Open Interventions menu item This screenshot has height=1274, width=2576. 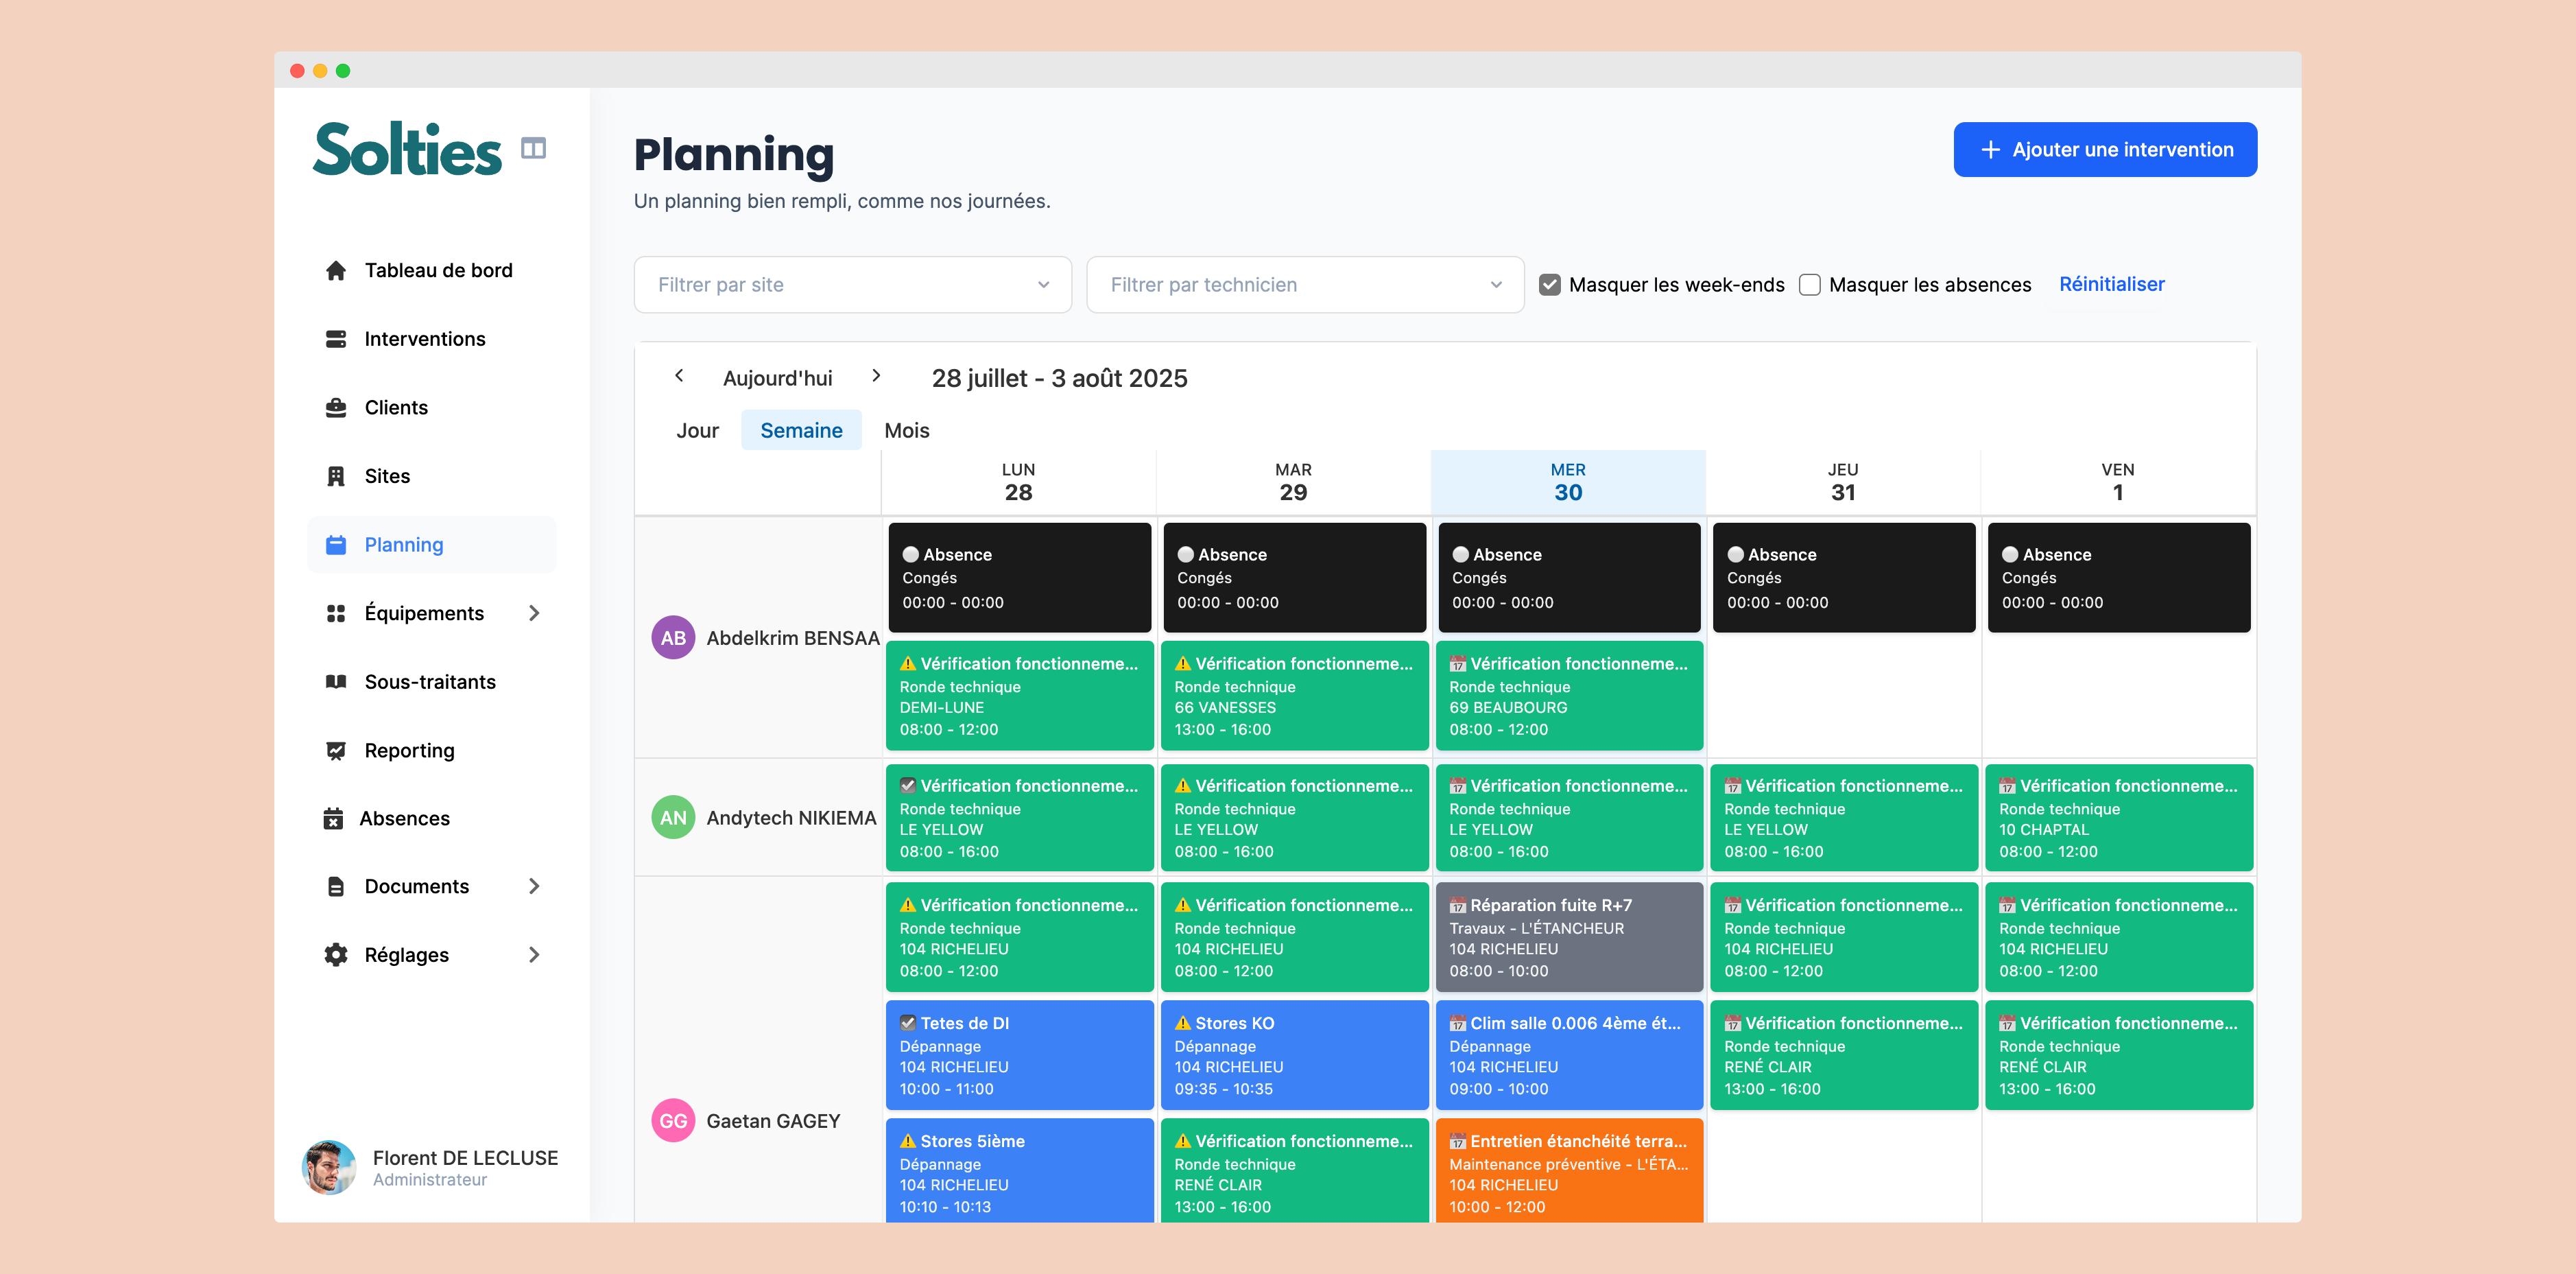coord(432,339)
